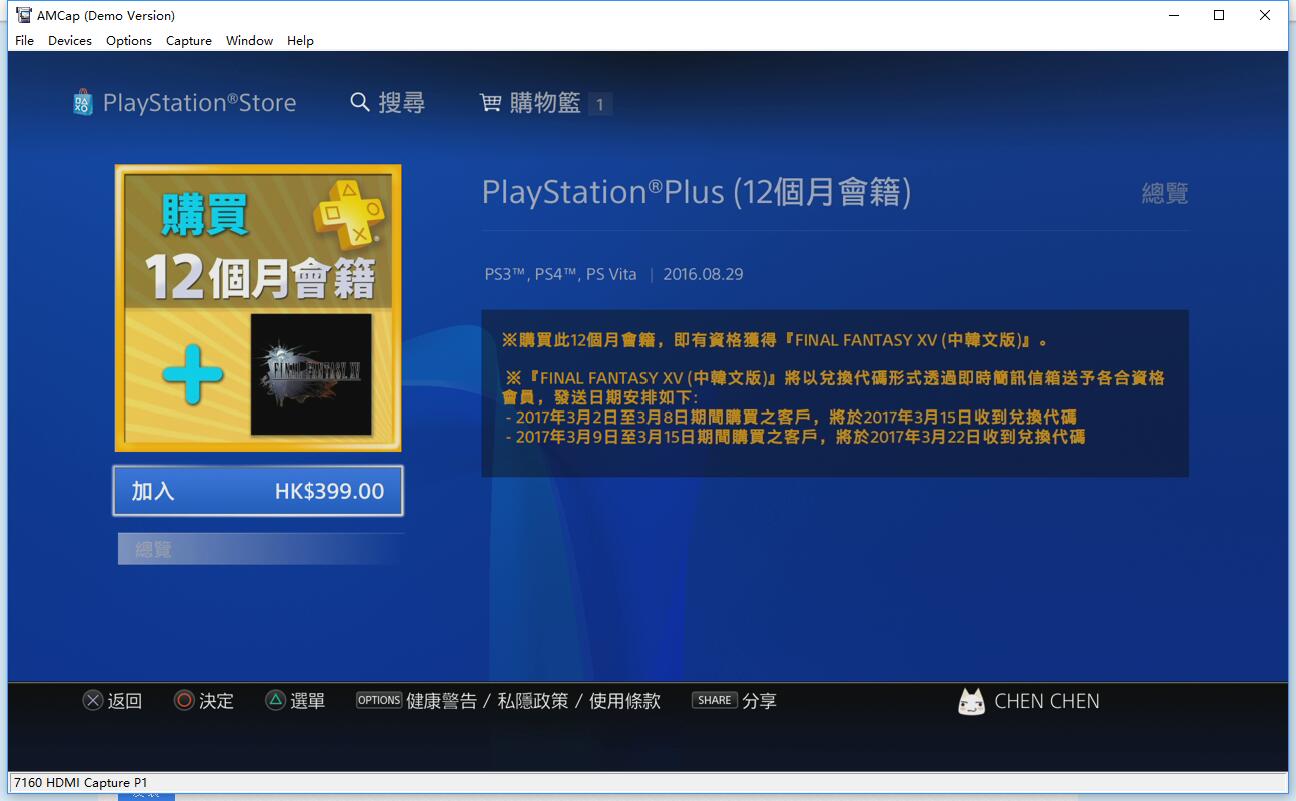Select the 12個月會籍 product cover image
Viewport: 1296px width, 801px height.
[258, 308]
